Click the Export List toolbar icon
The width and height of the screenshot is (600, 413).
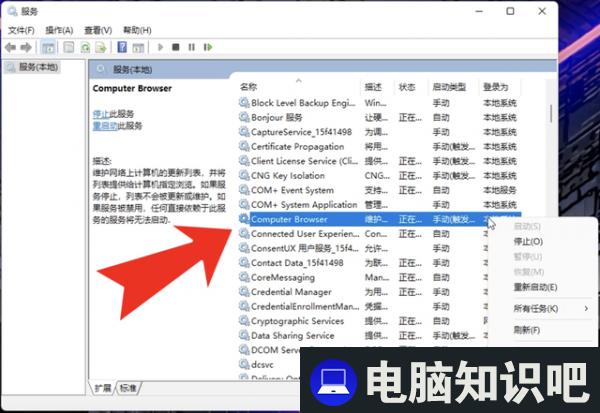click(x=101, y=47)
